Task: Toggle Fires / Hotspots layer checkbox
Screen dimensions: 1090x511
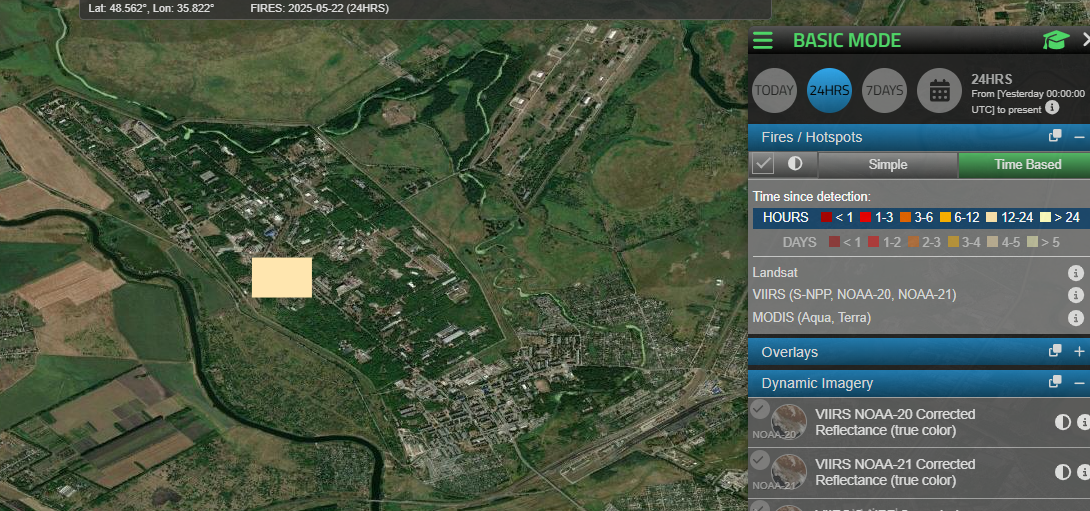Action: pos(764,164)
